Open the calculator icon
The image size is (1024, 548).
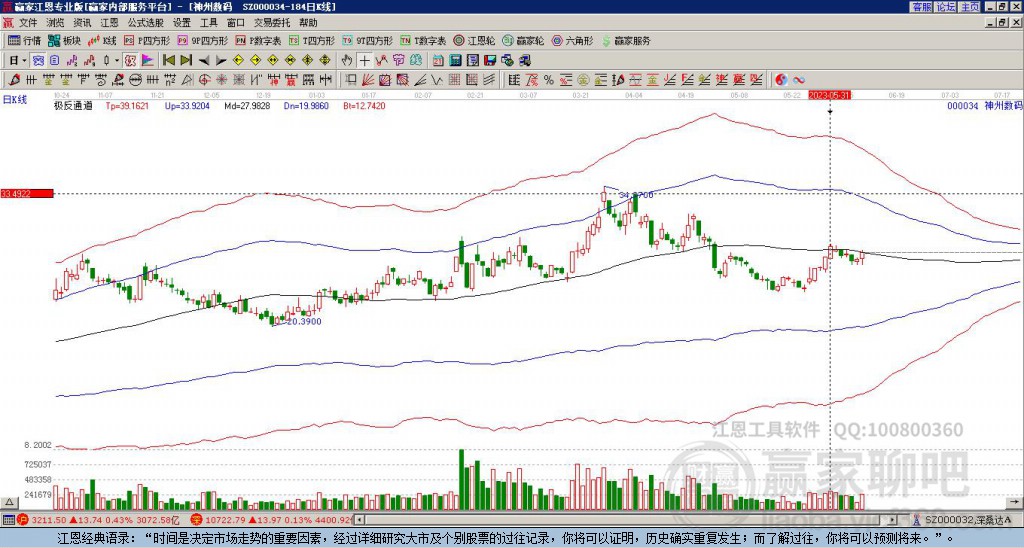[456, 61]
